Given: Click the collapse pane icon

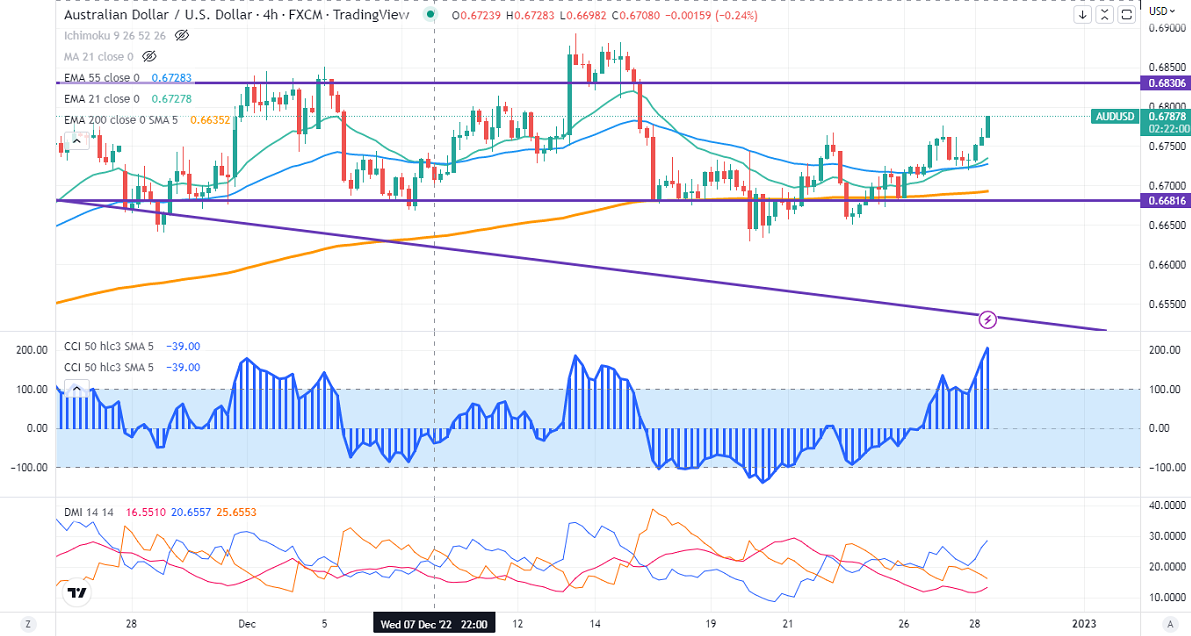Looking at the screenshot, I should 1104,14.
